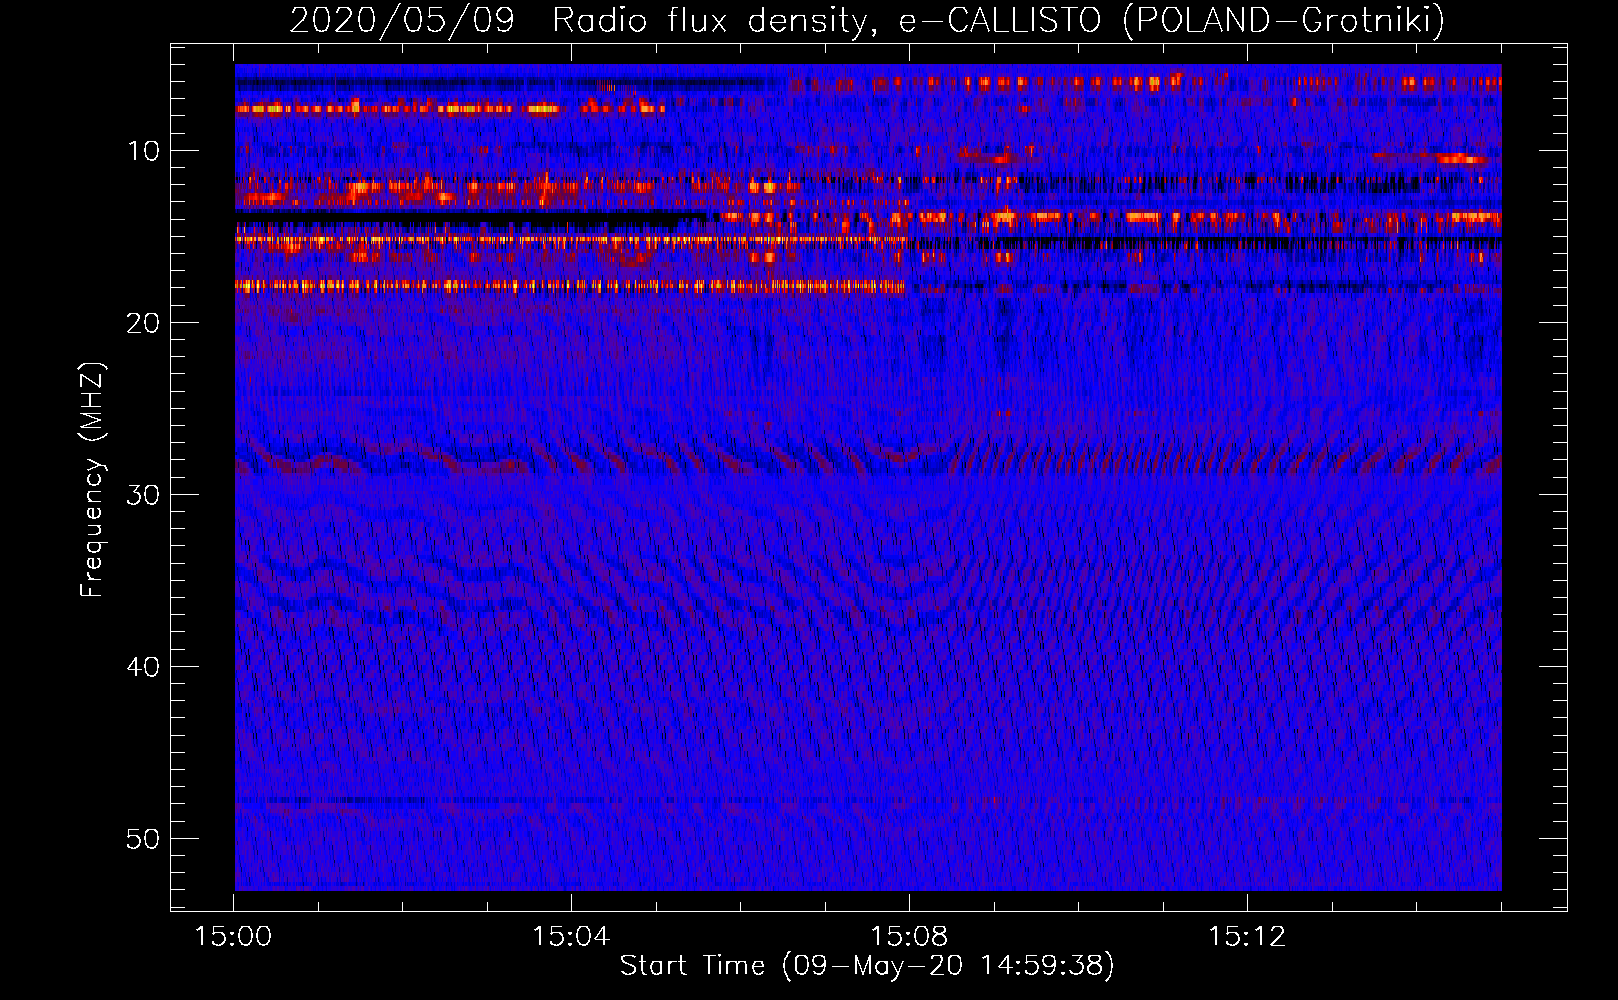Viewport: 1618px width, 1000px height.
Task: Click the '40' frequency tick label
Action: (144, 667)
